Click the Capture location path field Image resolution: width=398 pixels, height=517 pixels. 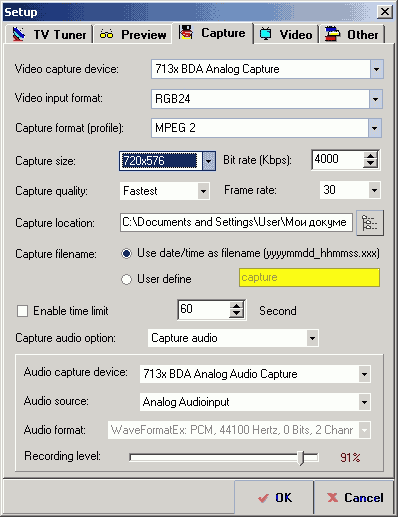(236, 222)
